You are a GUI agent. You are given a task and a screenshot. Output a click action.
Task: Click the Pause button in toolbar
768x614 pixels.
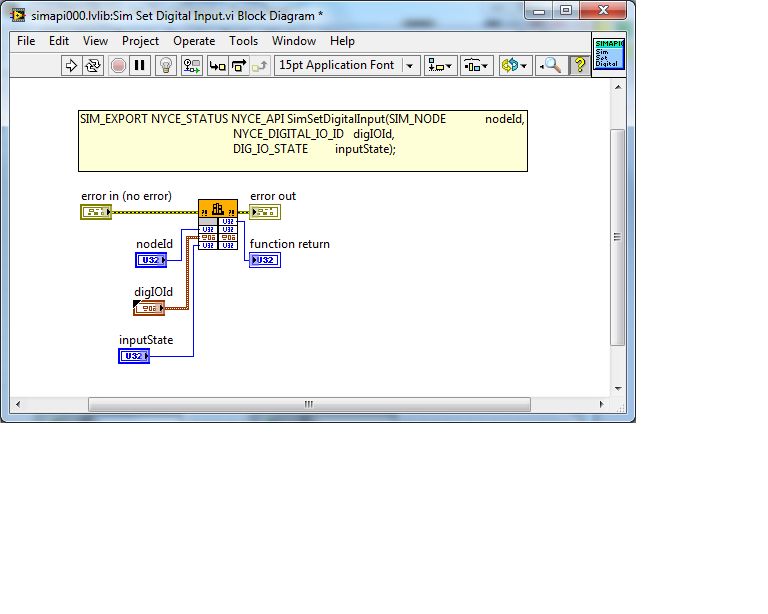[x=140, y=66]
